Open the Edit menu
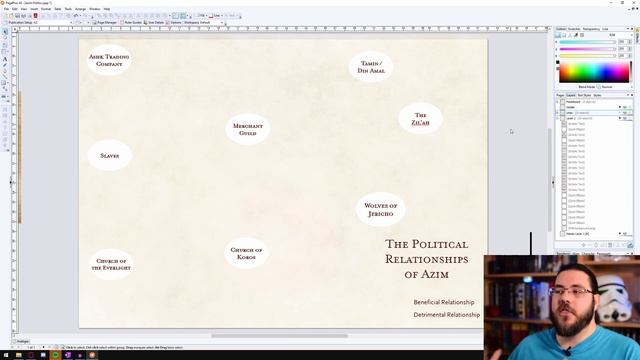Screen dimensions: 640x360 pos(15,9)
